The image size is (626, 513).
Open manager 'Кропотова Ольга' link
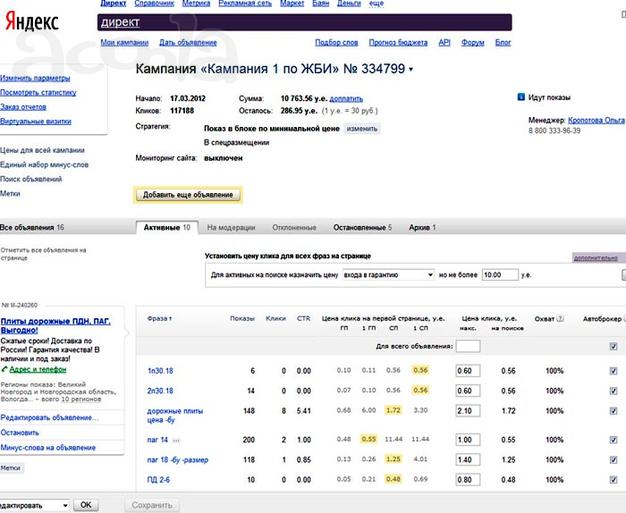(596, 120)
